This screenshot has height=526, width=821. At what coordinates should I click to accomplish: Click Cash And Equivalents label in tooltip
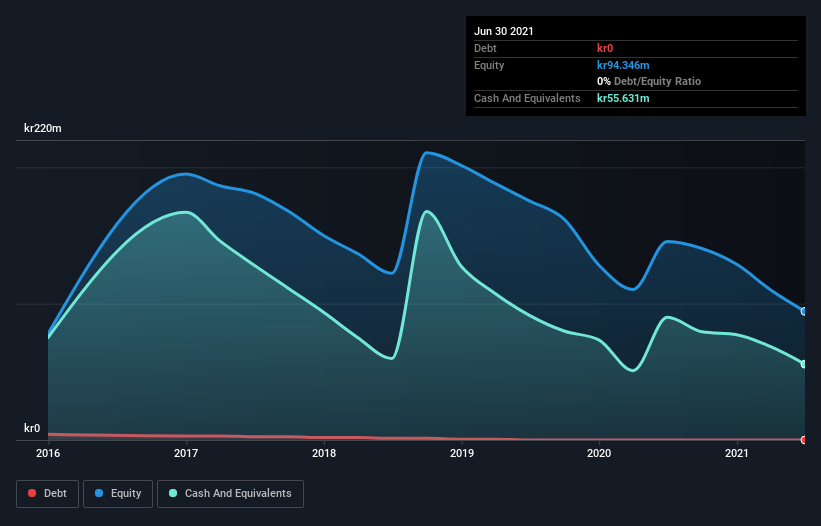click(527, 98)
